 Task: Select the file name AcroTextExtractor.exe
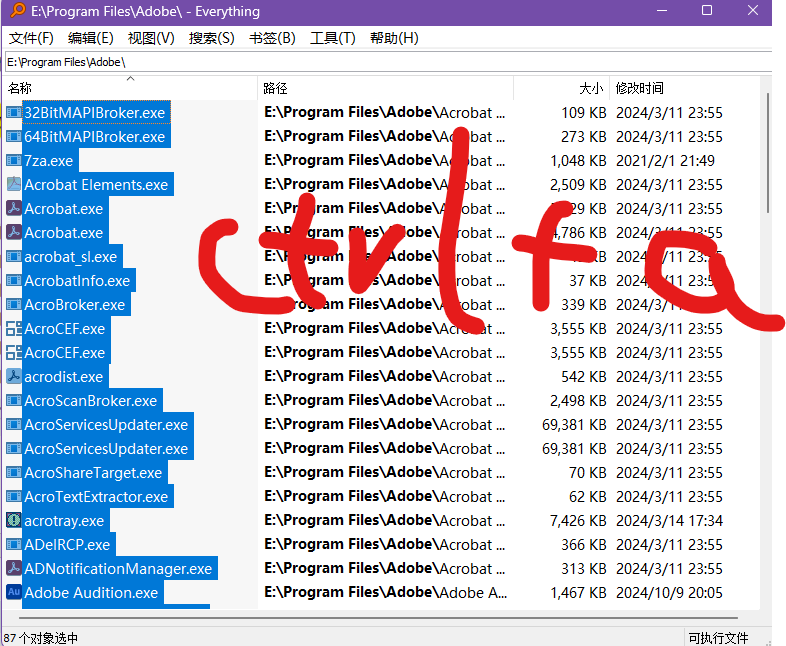pos(96,497)
